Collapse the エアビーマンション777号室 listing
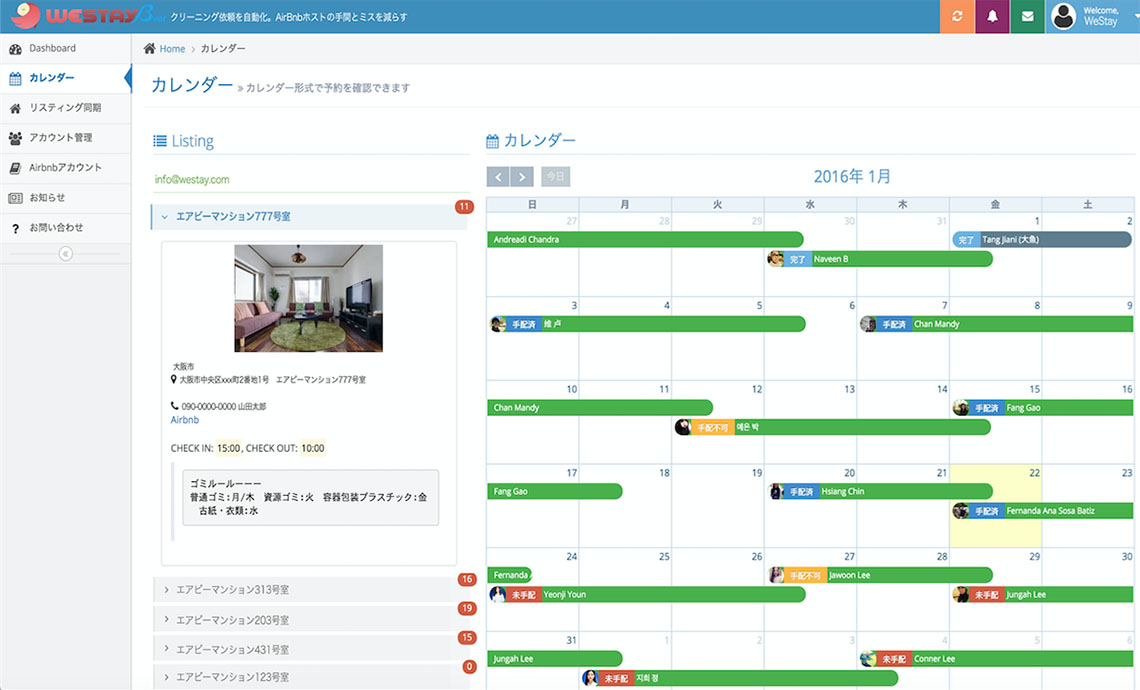 tap(232, 216)
